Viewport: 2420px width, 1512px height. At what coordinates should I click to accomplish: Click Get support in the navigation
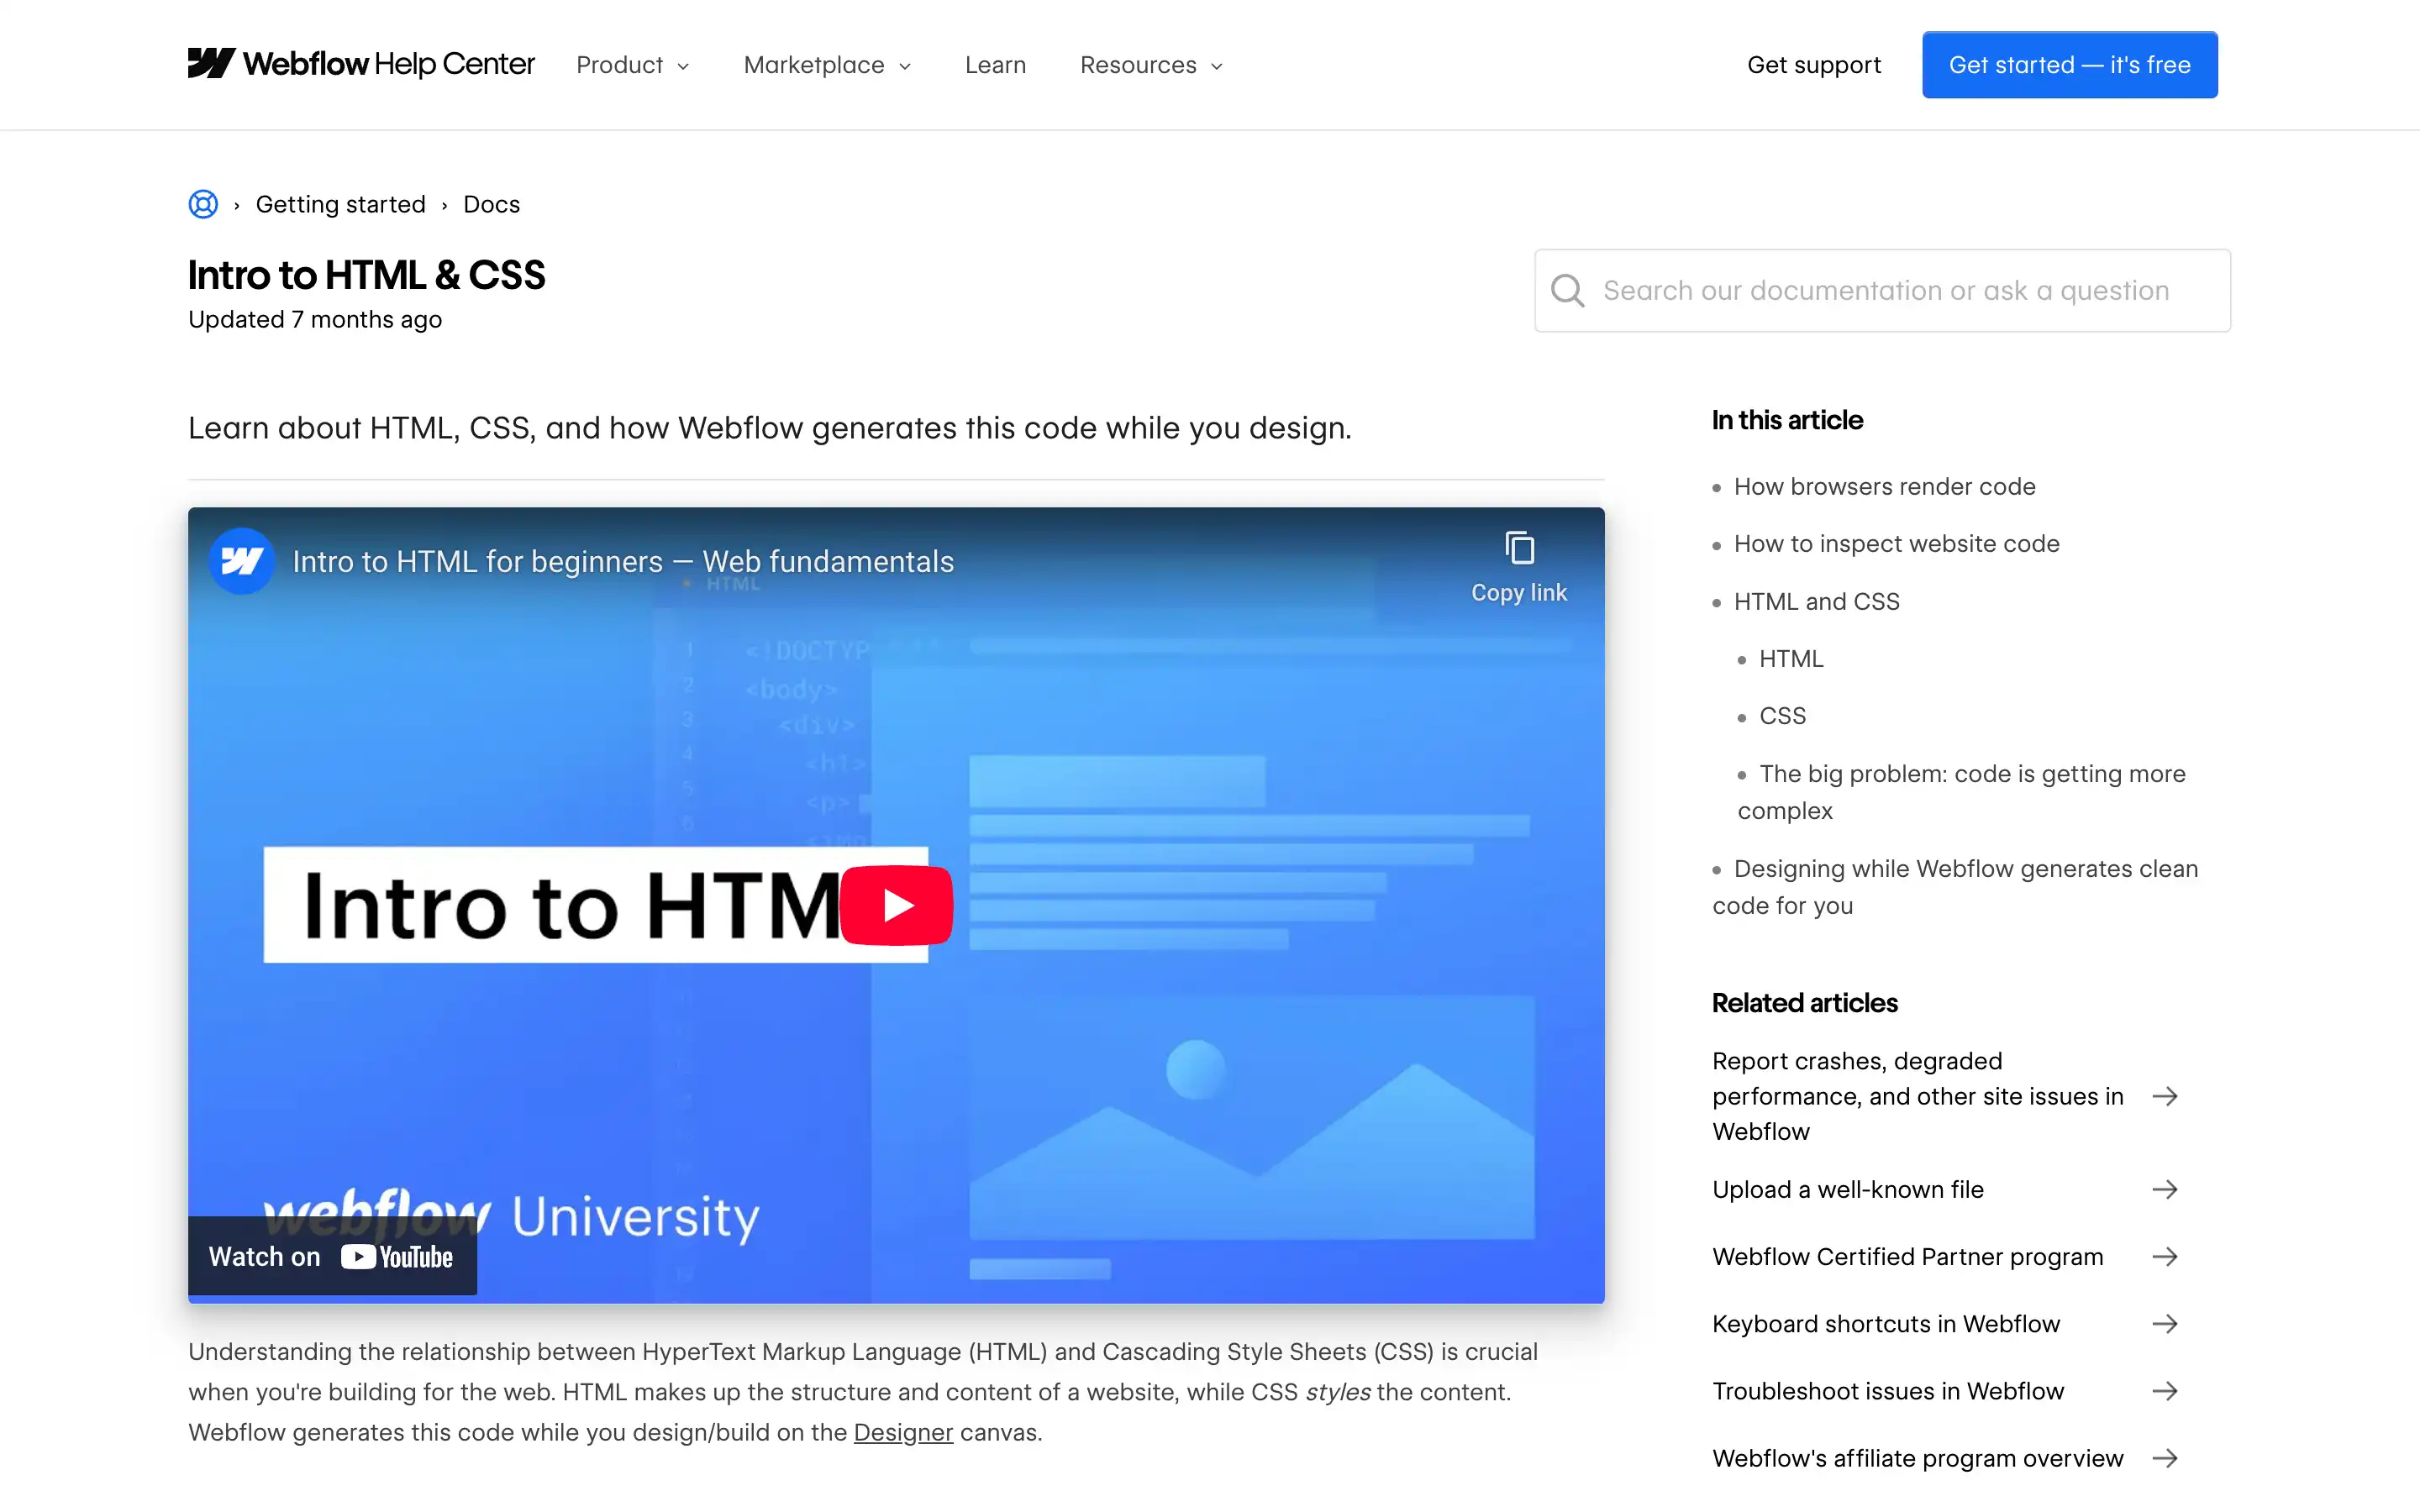(x=1814, y=64)
